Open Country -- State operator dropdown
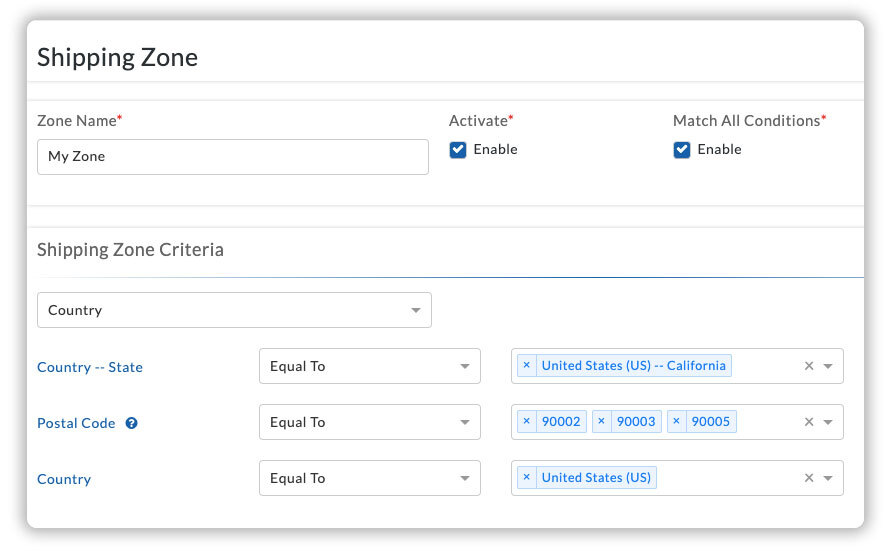 (x=369, y=366)
